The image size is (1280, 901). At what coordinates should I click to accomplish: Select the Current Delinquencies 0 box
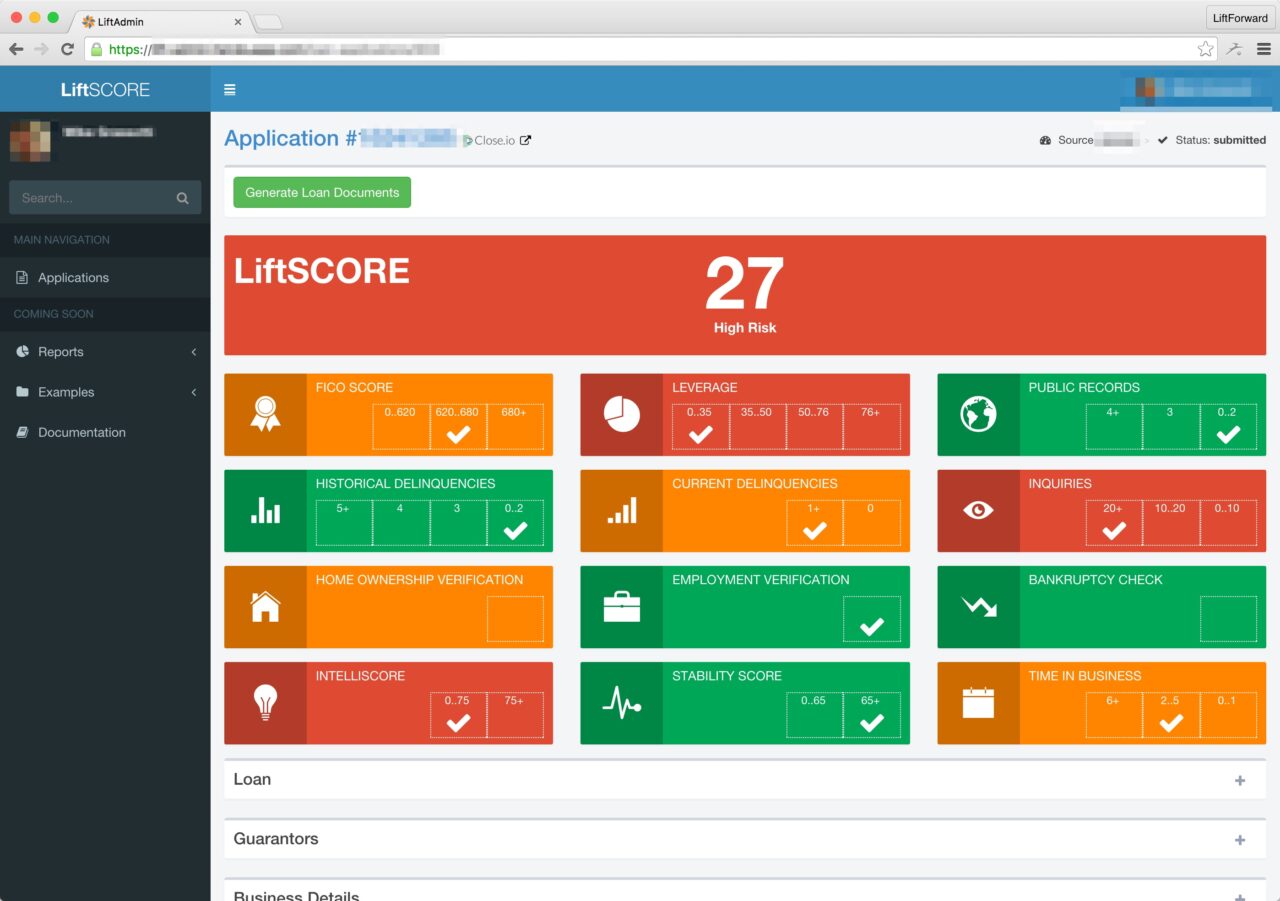point(871,523)
